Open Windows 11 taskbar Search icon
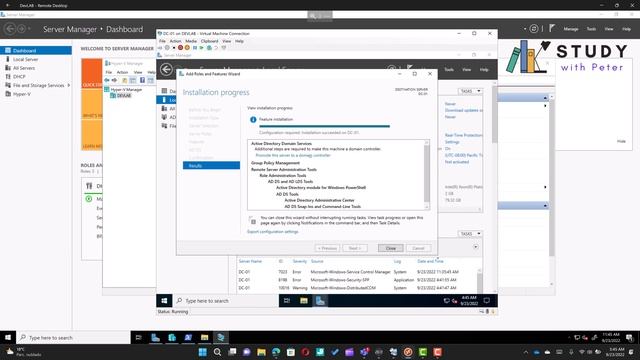The height and width of the screenshot is (360, 640). point(217,352)
